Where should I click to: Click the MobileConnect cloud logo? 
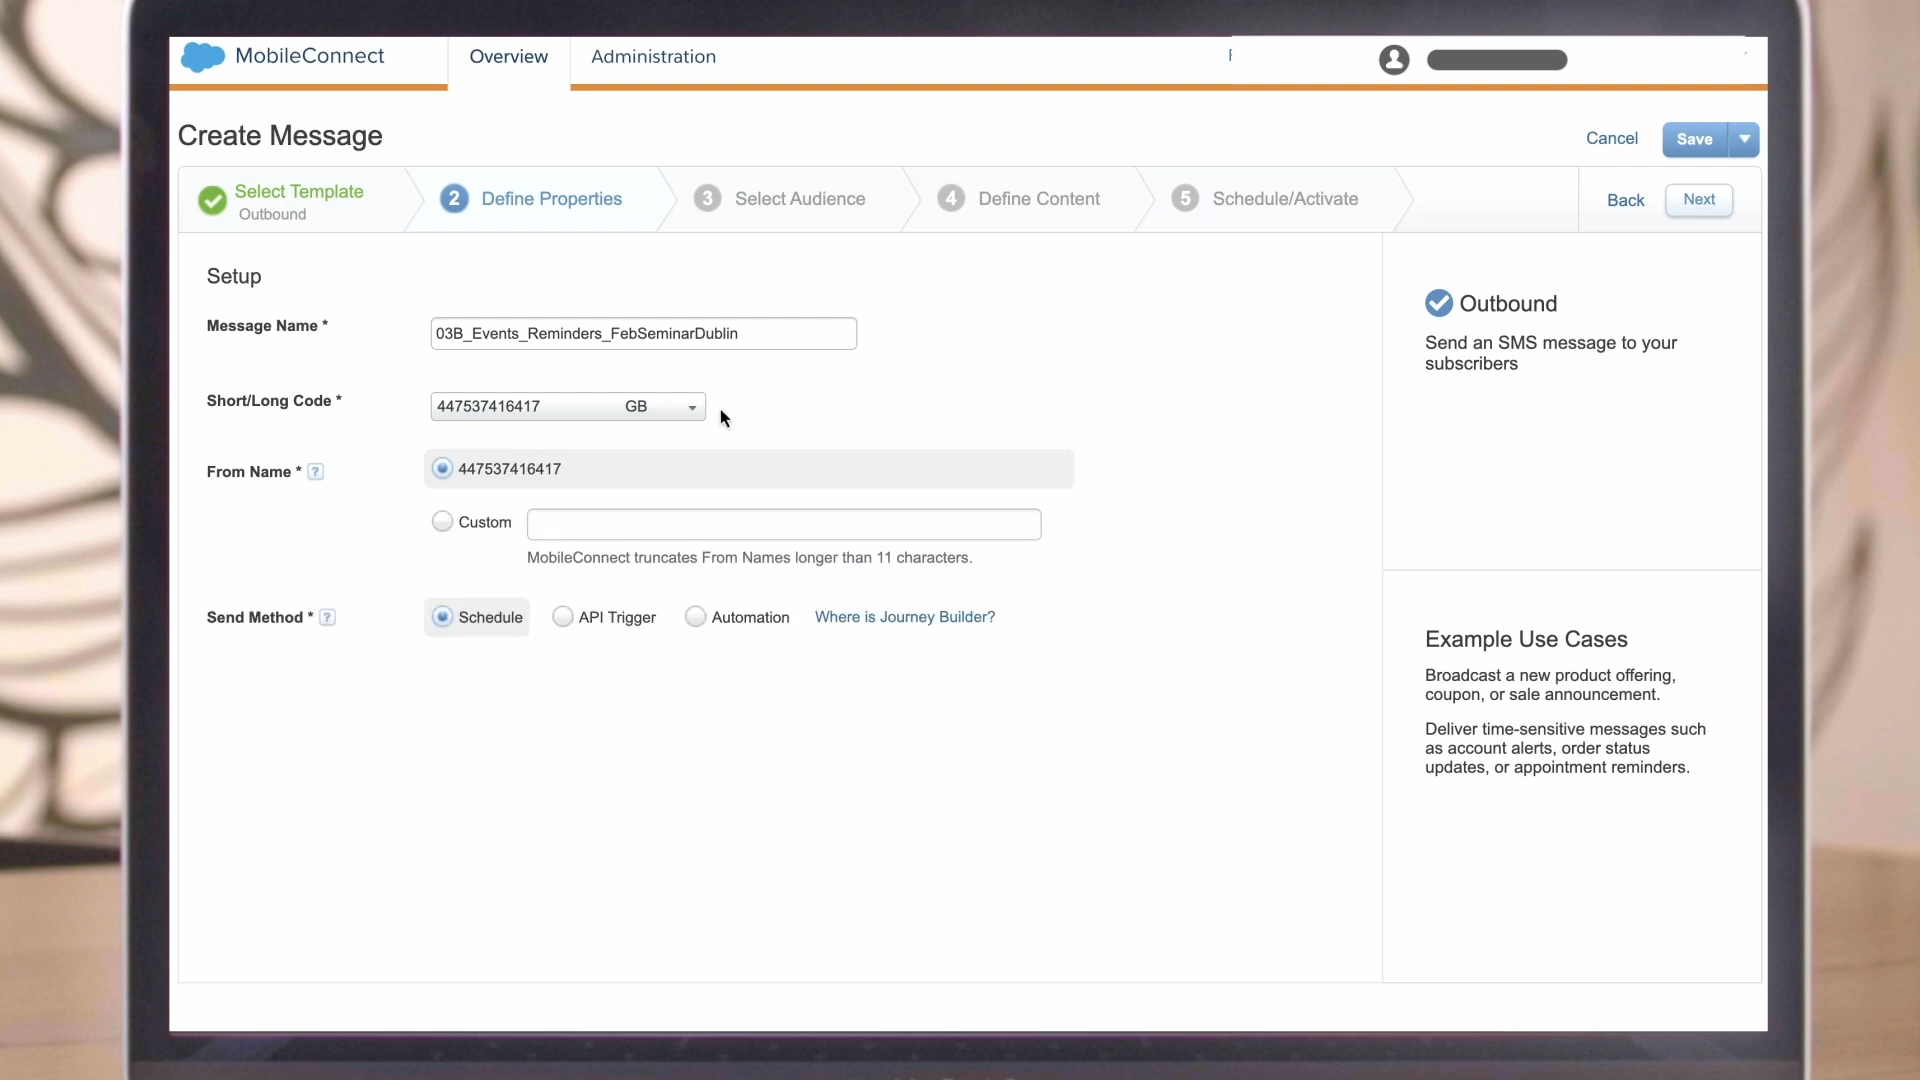coord(202,57)
